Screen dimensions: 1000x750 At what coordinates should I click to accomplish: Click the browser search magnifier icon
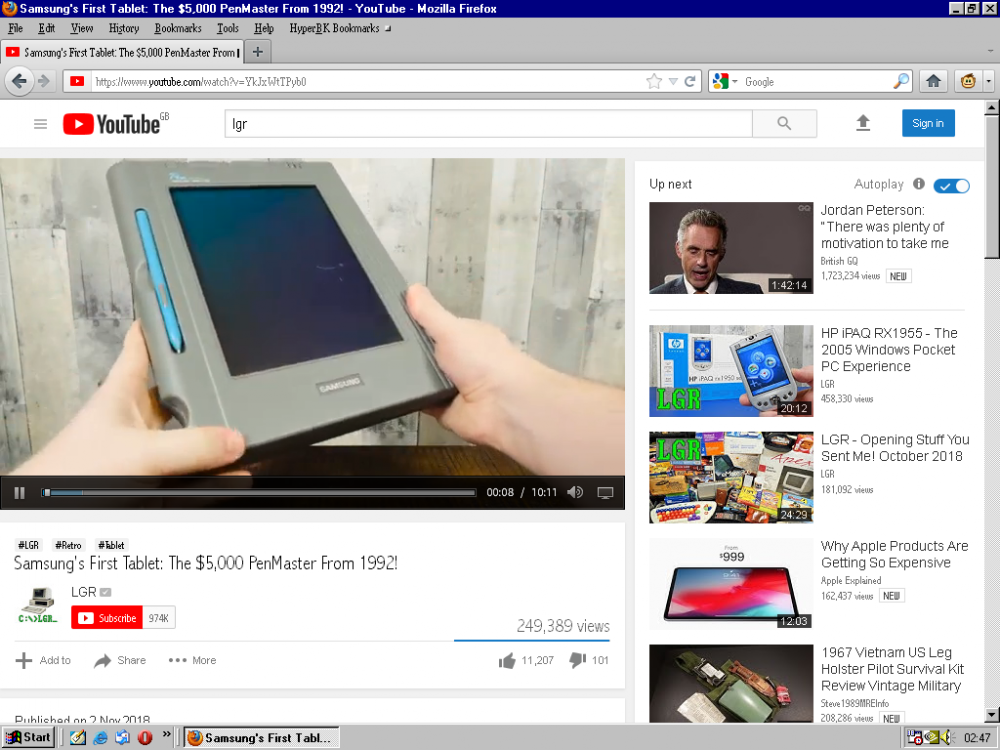click(901, 81)
